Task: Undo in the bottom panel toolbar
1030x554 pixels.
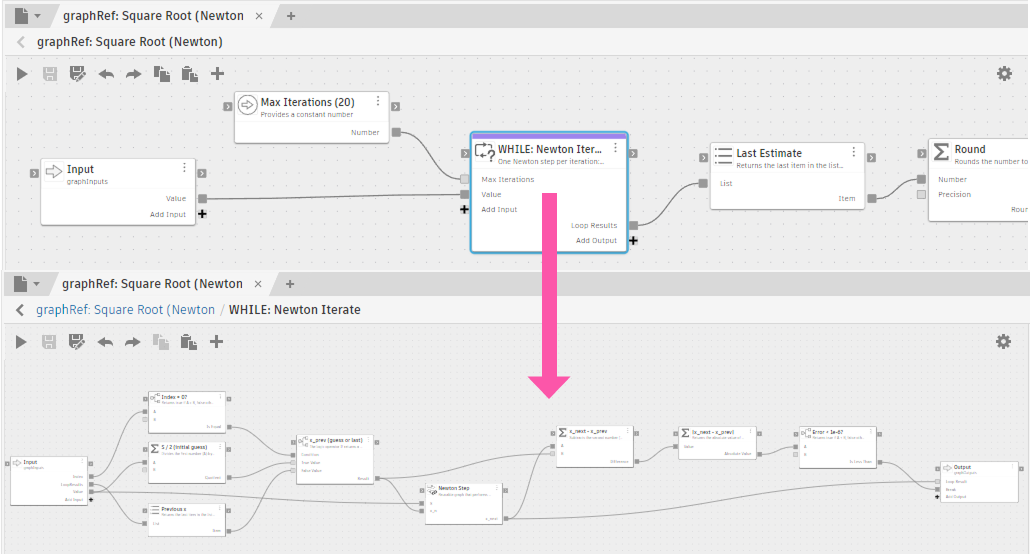Action: 104,342
